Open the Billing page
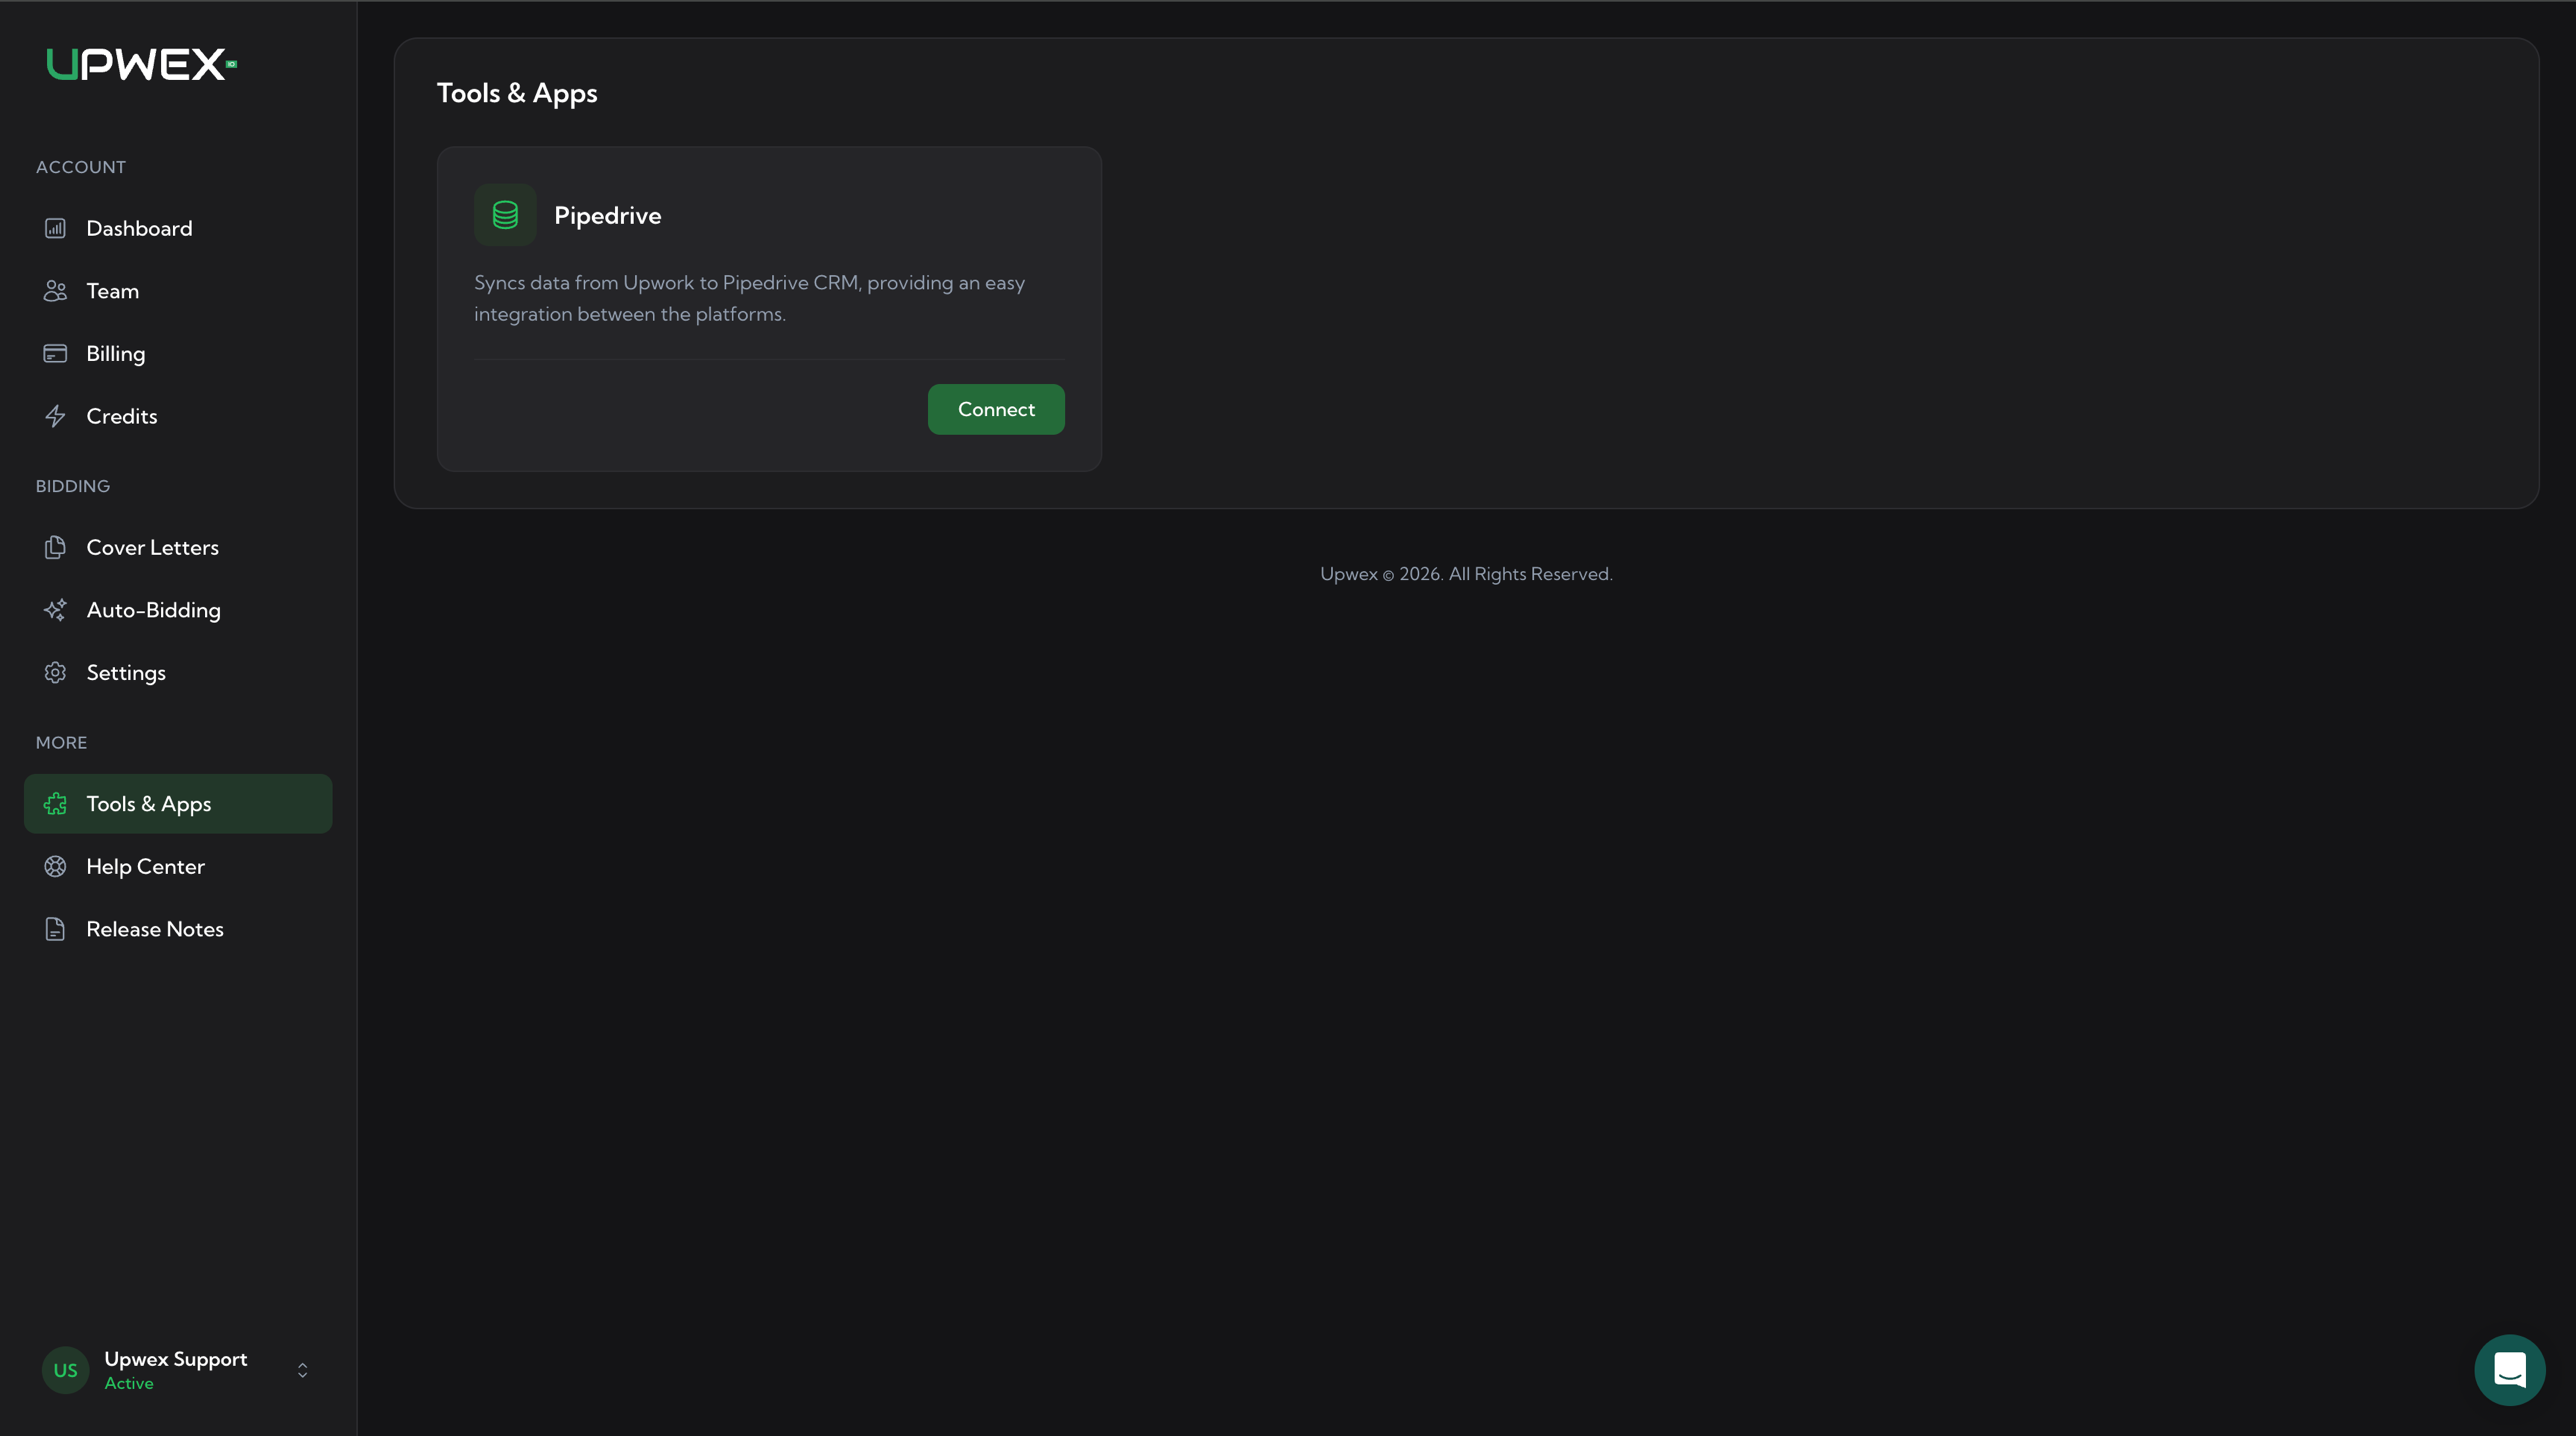Viewport: 2576px width, 1436px height. click(x=178, y=353)
